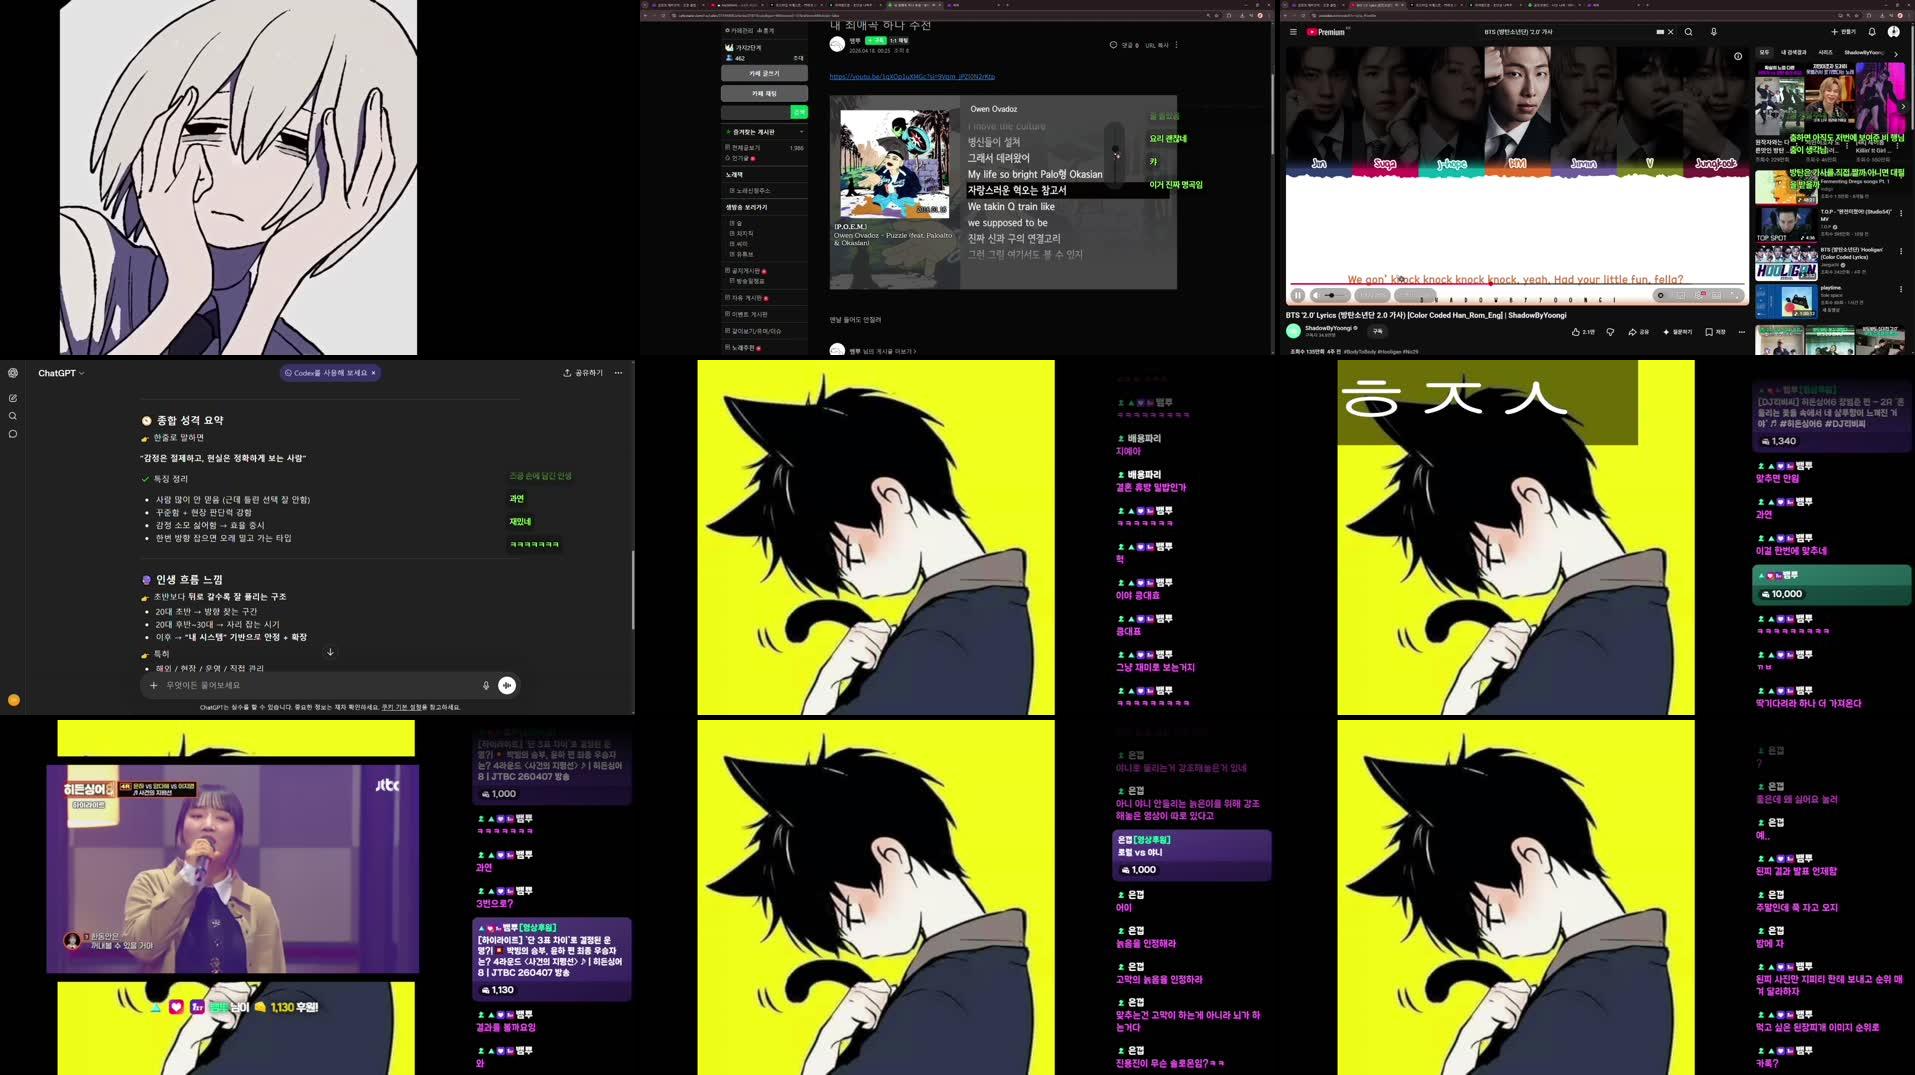This screenshot has height=1075, width=1915.
Task: Click the ChatGPT logo sidebar icon
Action: coord(13,373)
